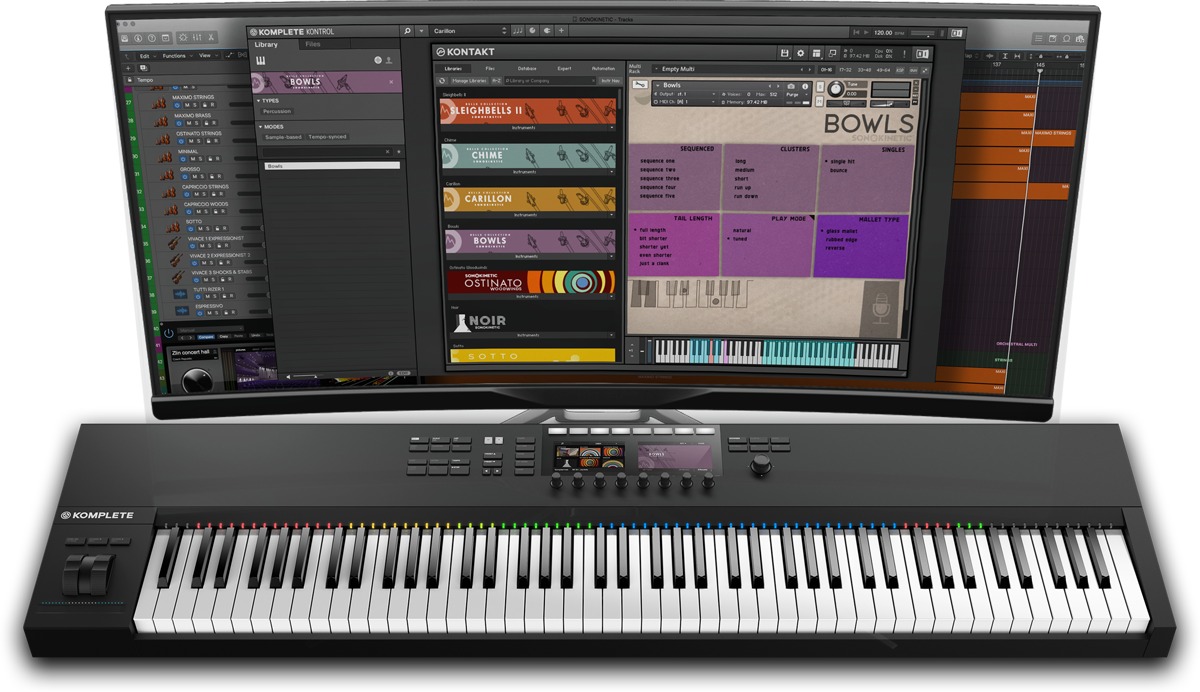Click the refresh icon beside Manage Libraries

click(x=442, y=79)
